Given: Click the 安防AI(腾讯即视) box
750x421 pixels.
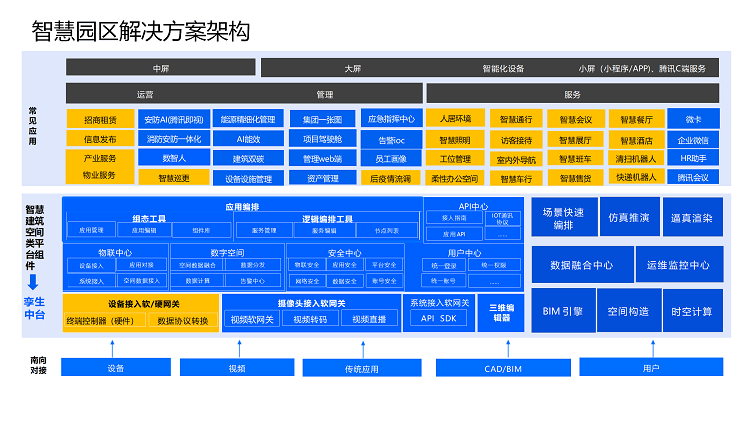Looking at the screenshot, I should point(174,119).
